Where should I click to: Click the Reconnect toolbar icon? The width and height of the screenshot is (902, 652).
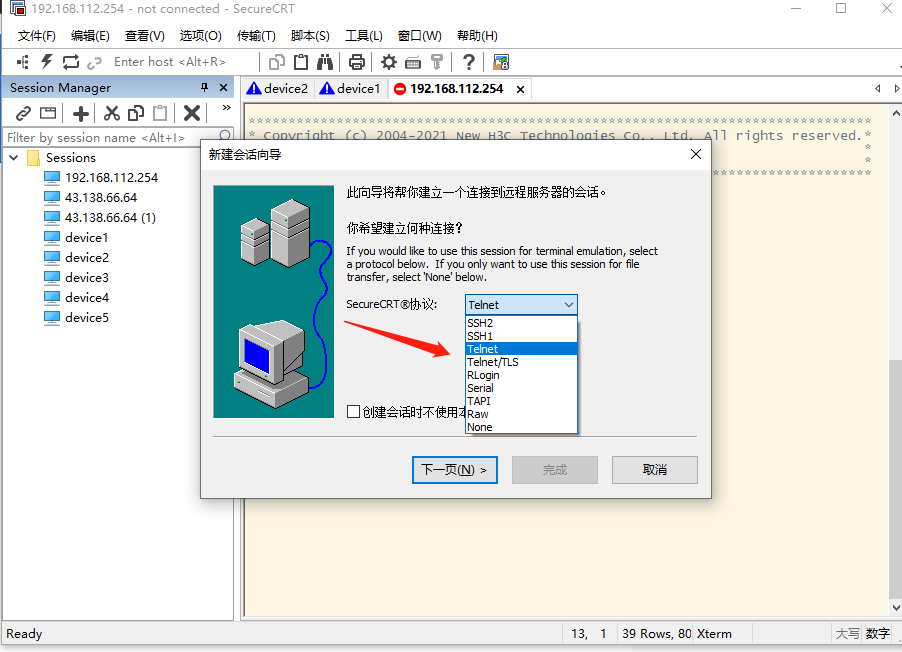pos(70,61)
